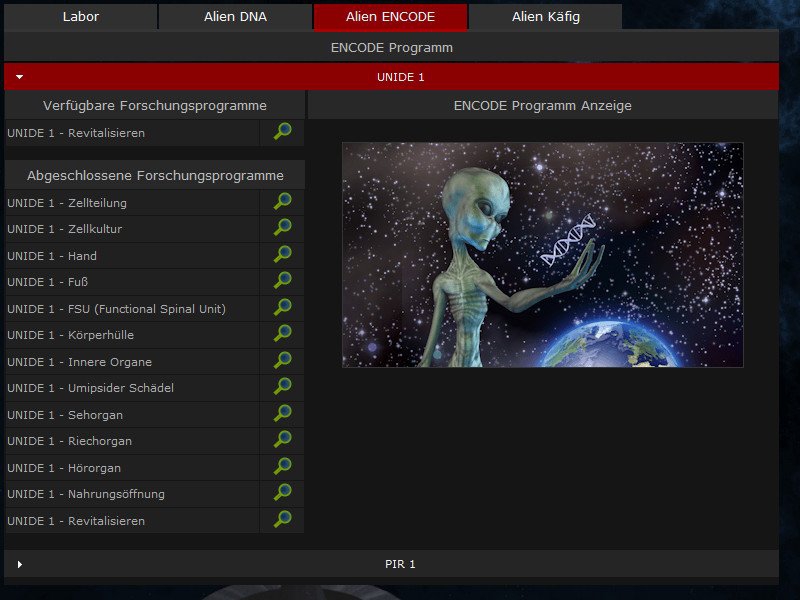
Task: Click magnifier beside Hörorgan
Action: coord(282,467)
